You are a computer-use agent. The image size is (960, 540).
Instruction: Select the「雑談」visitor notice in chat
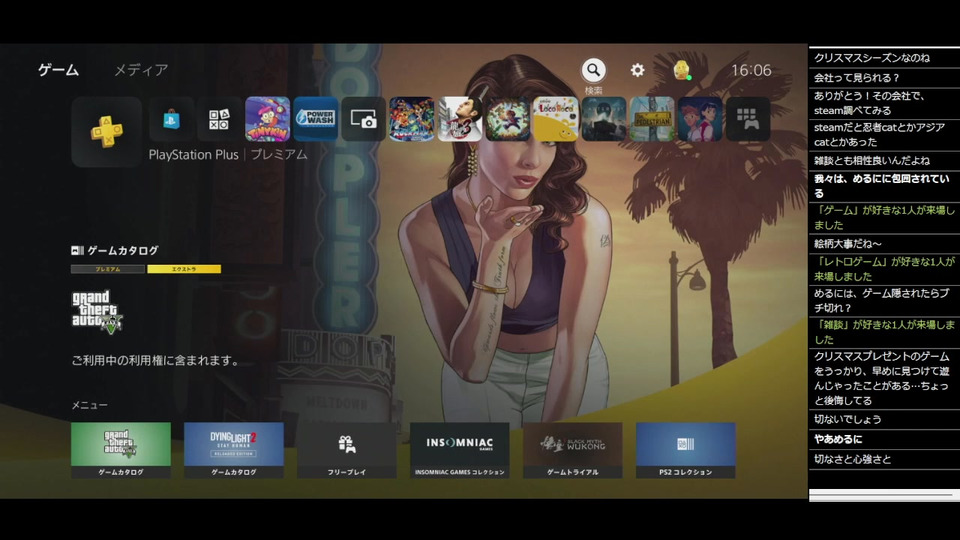click(x=884, y=332)
